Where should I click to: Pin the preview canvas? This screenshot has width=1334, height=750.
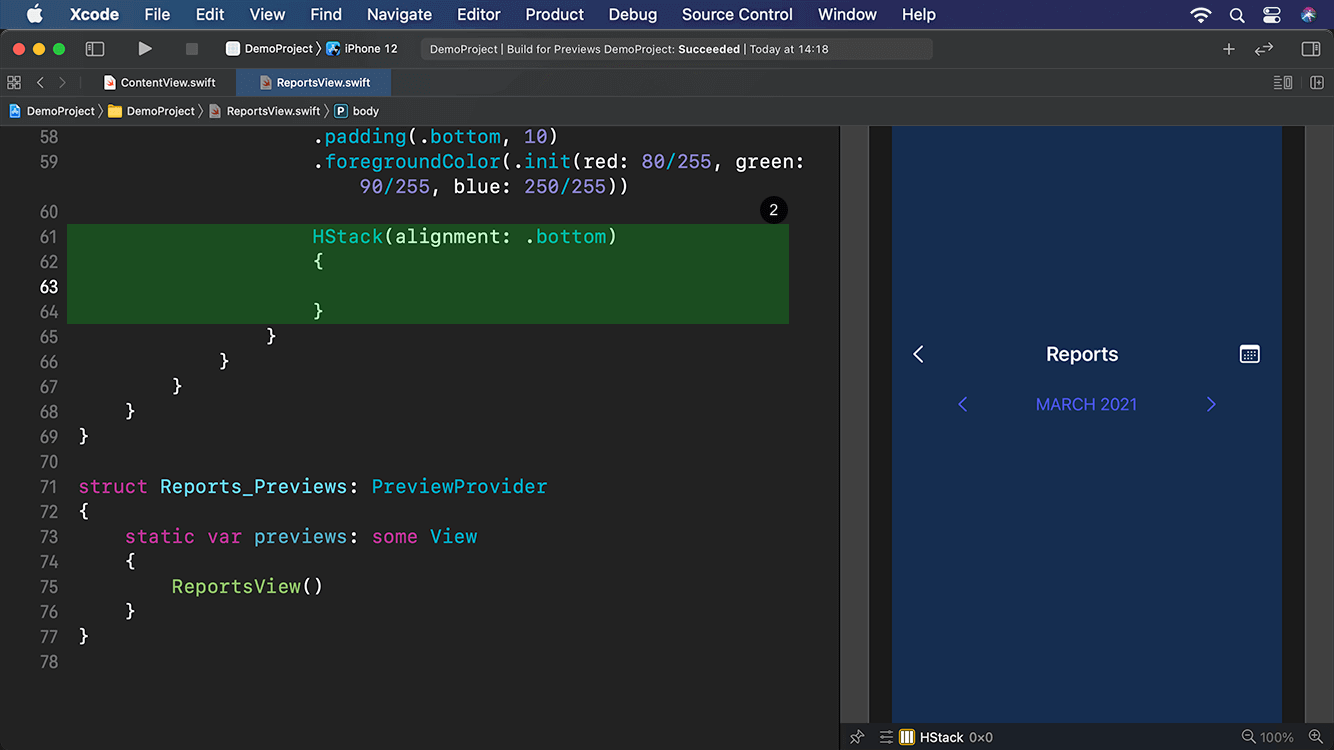tap(857, 737)
